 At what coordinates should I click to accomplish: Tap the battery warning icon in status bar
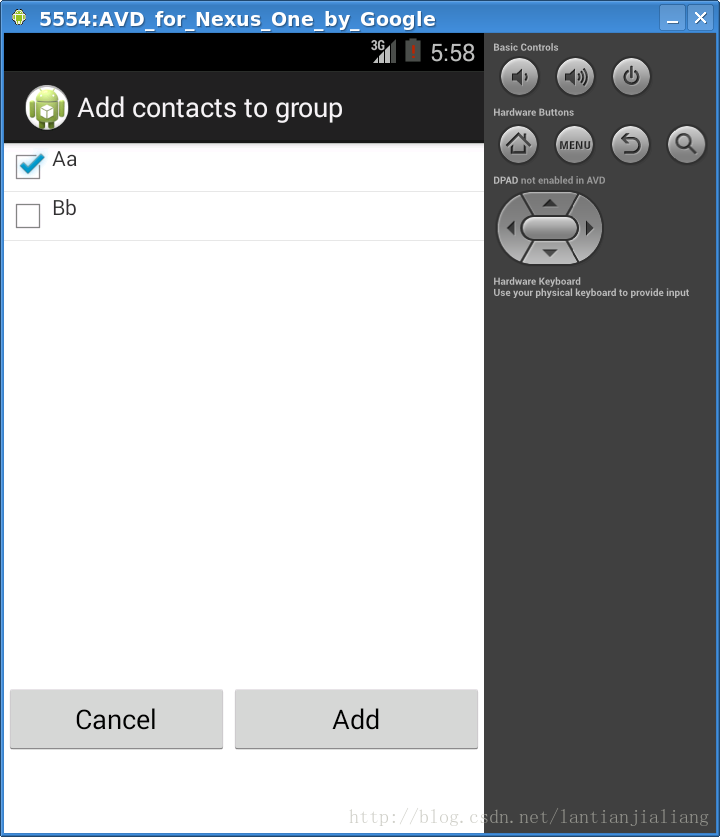[x=413, y=51]
